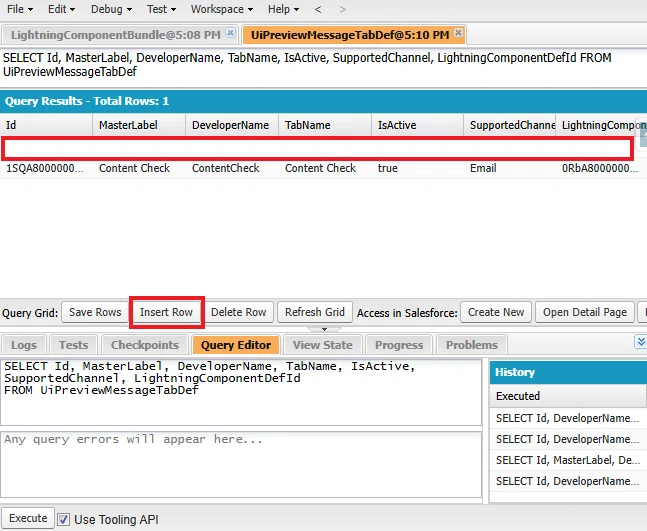Screen dimensions: 647x531
Task: Click the Insert Row button
Action: pyautogui.click(x=166, y=312)
